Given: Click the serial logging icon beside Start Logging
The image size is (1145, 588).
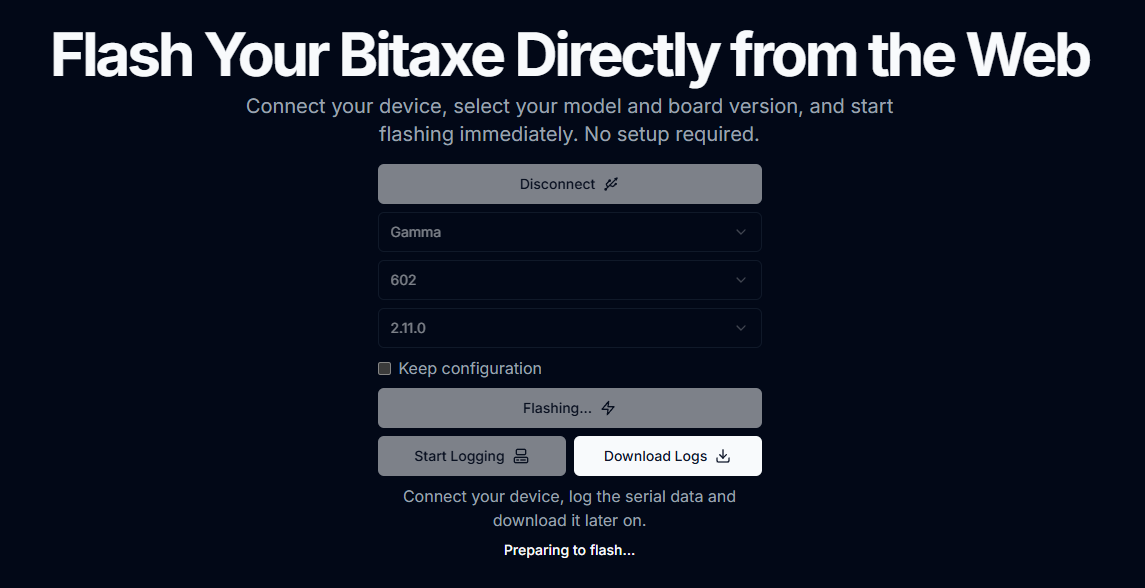Looking at the screenshot, I should (521, 456).
